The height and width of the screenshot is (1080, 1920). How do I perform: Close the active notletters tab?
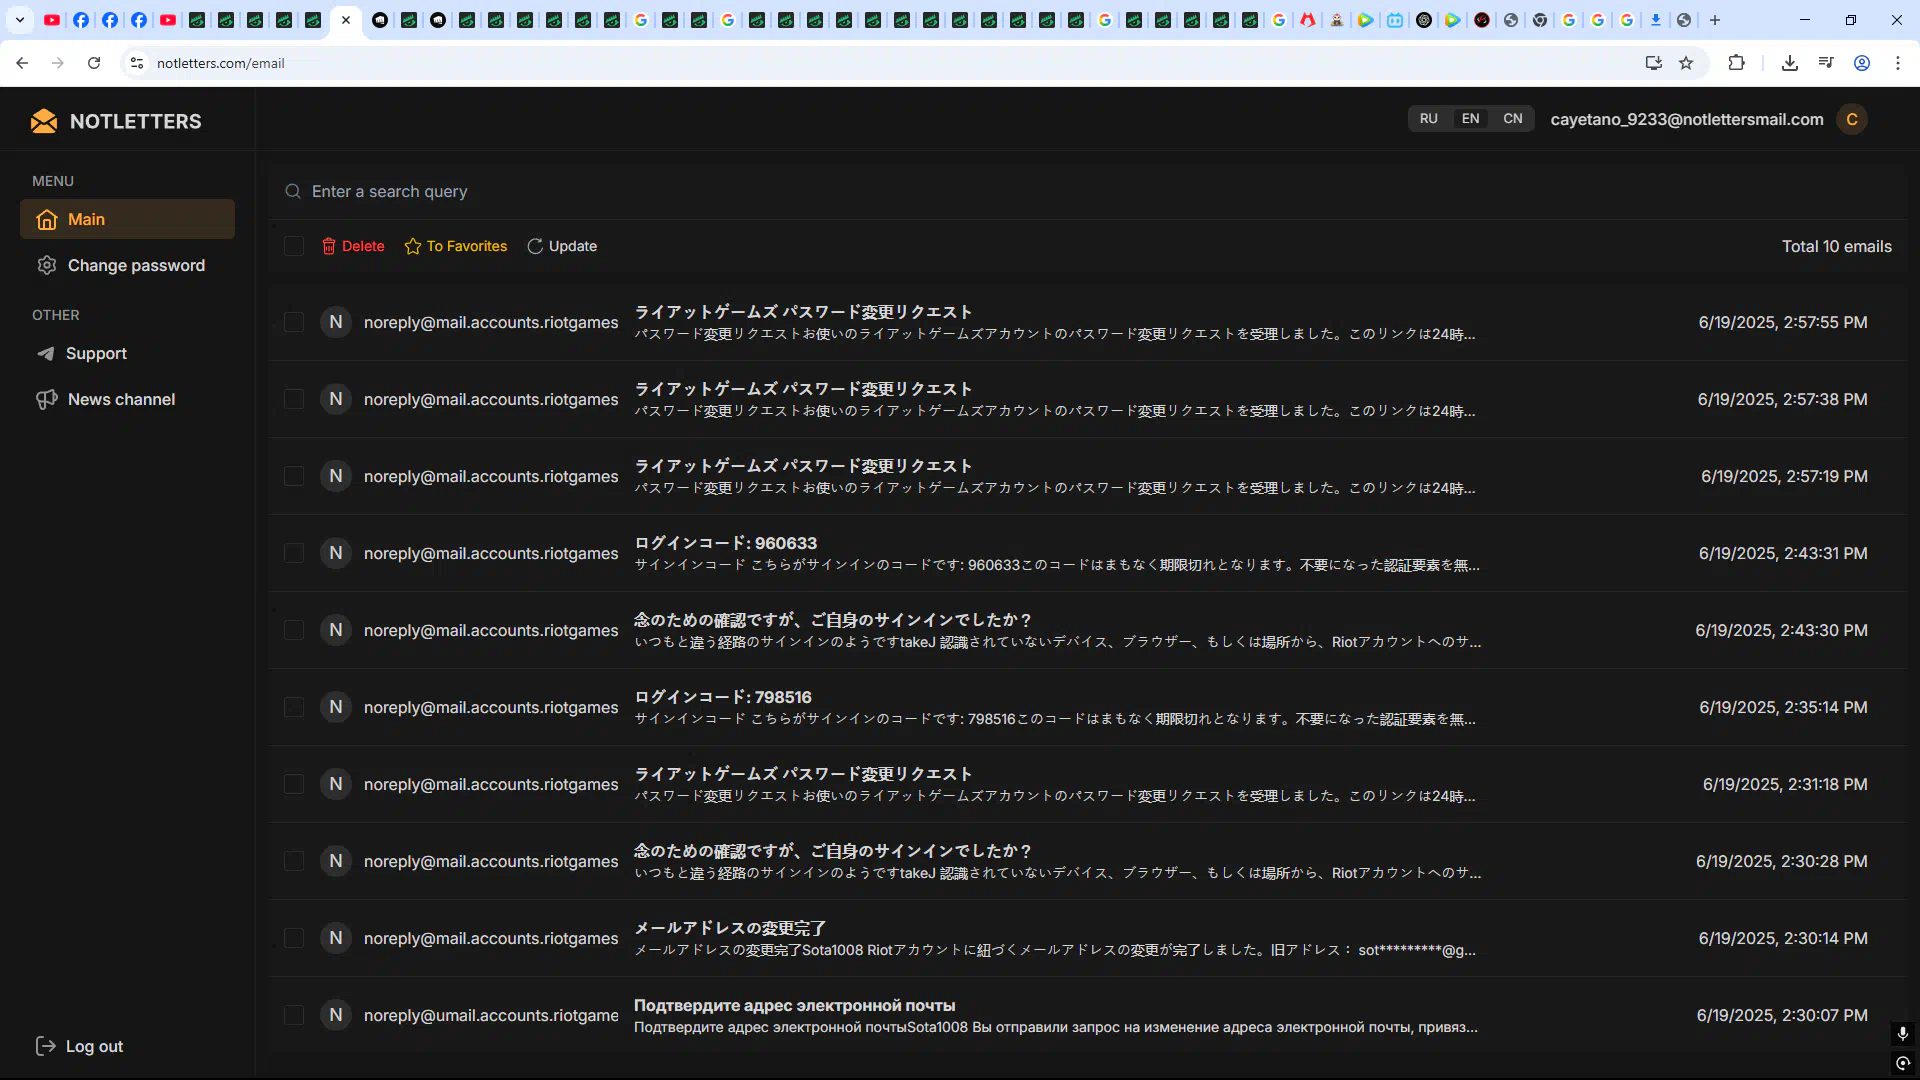pos(346,20)
